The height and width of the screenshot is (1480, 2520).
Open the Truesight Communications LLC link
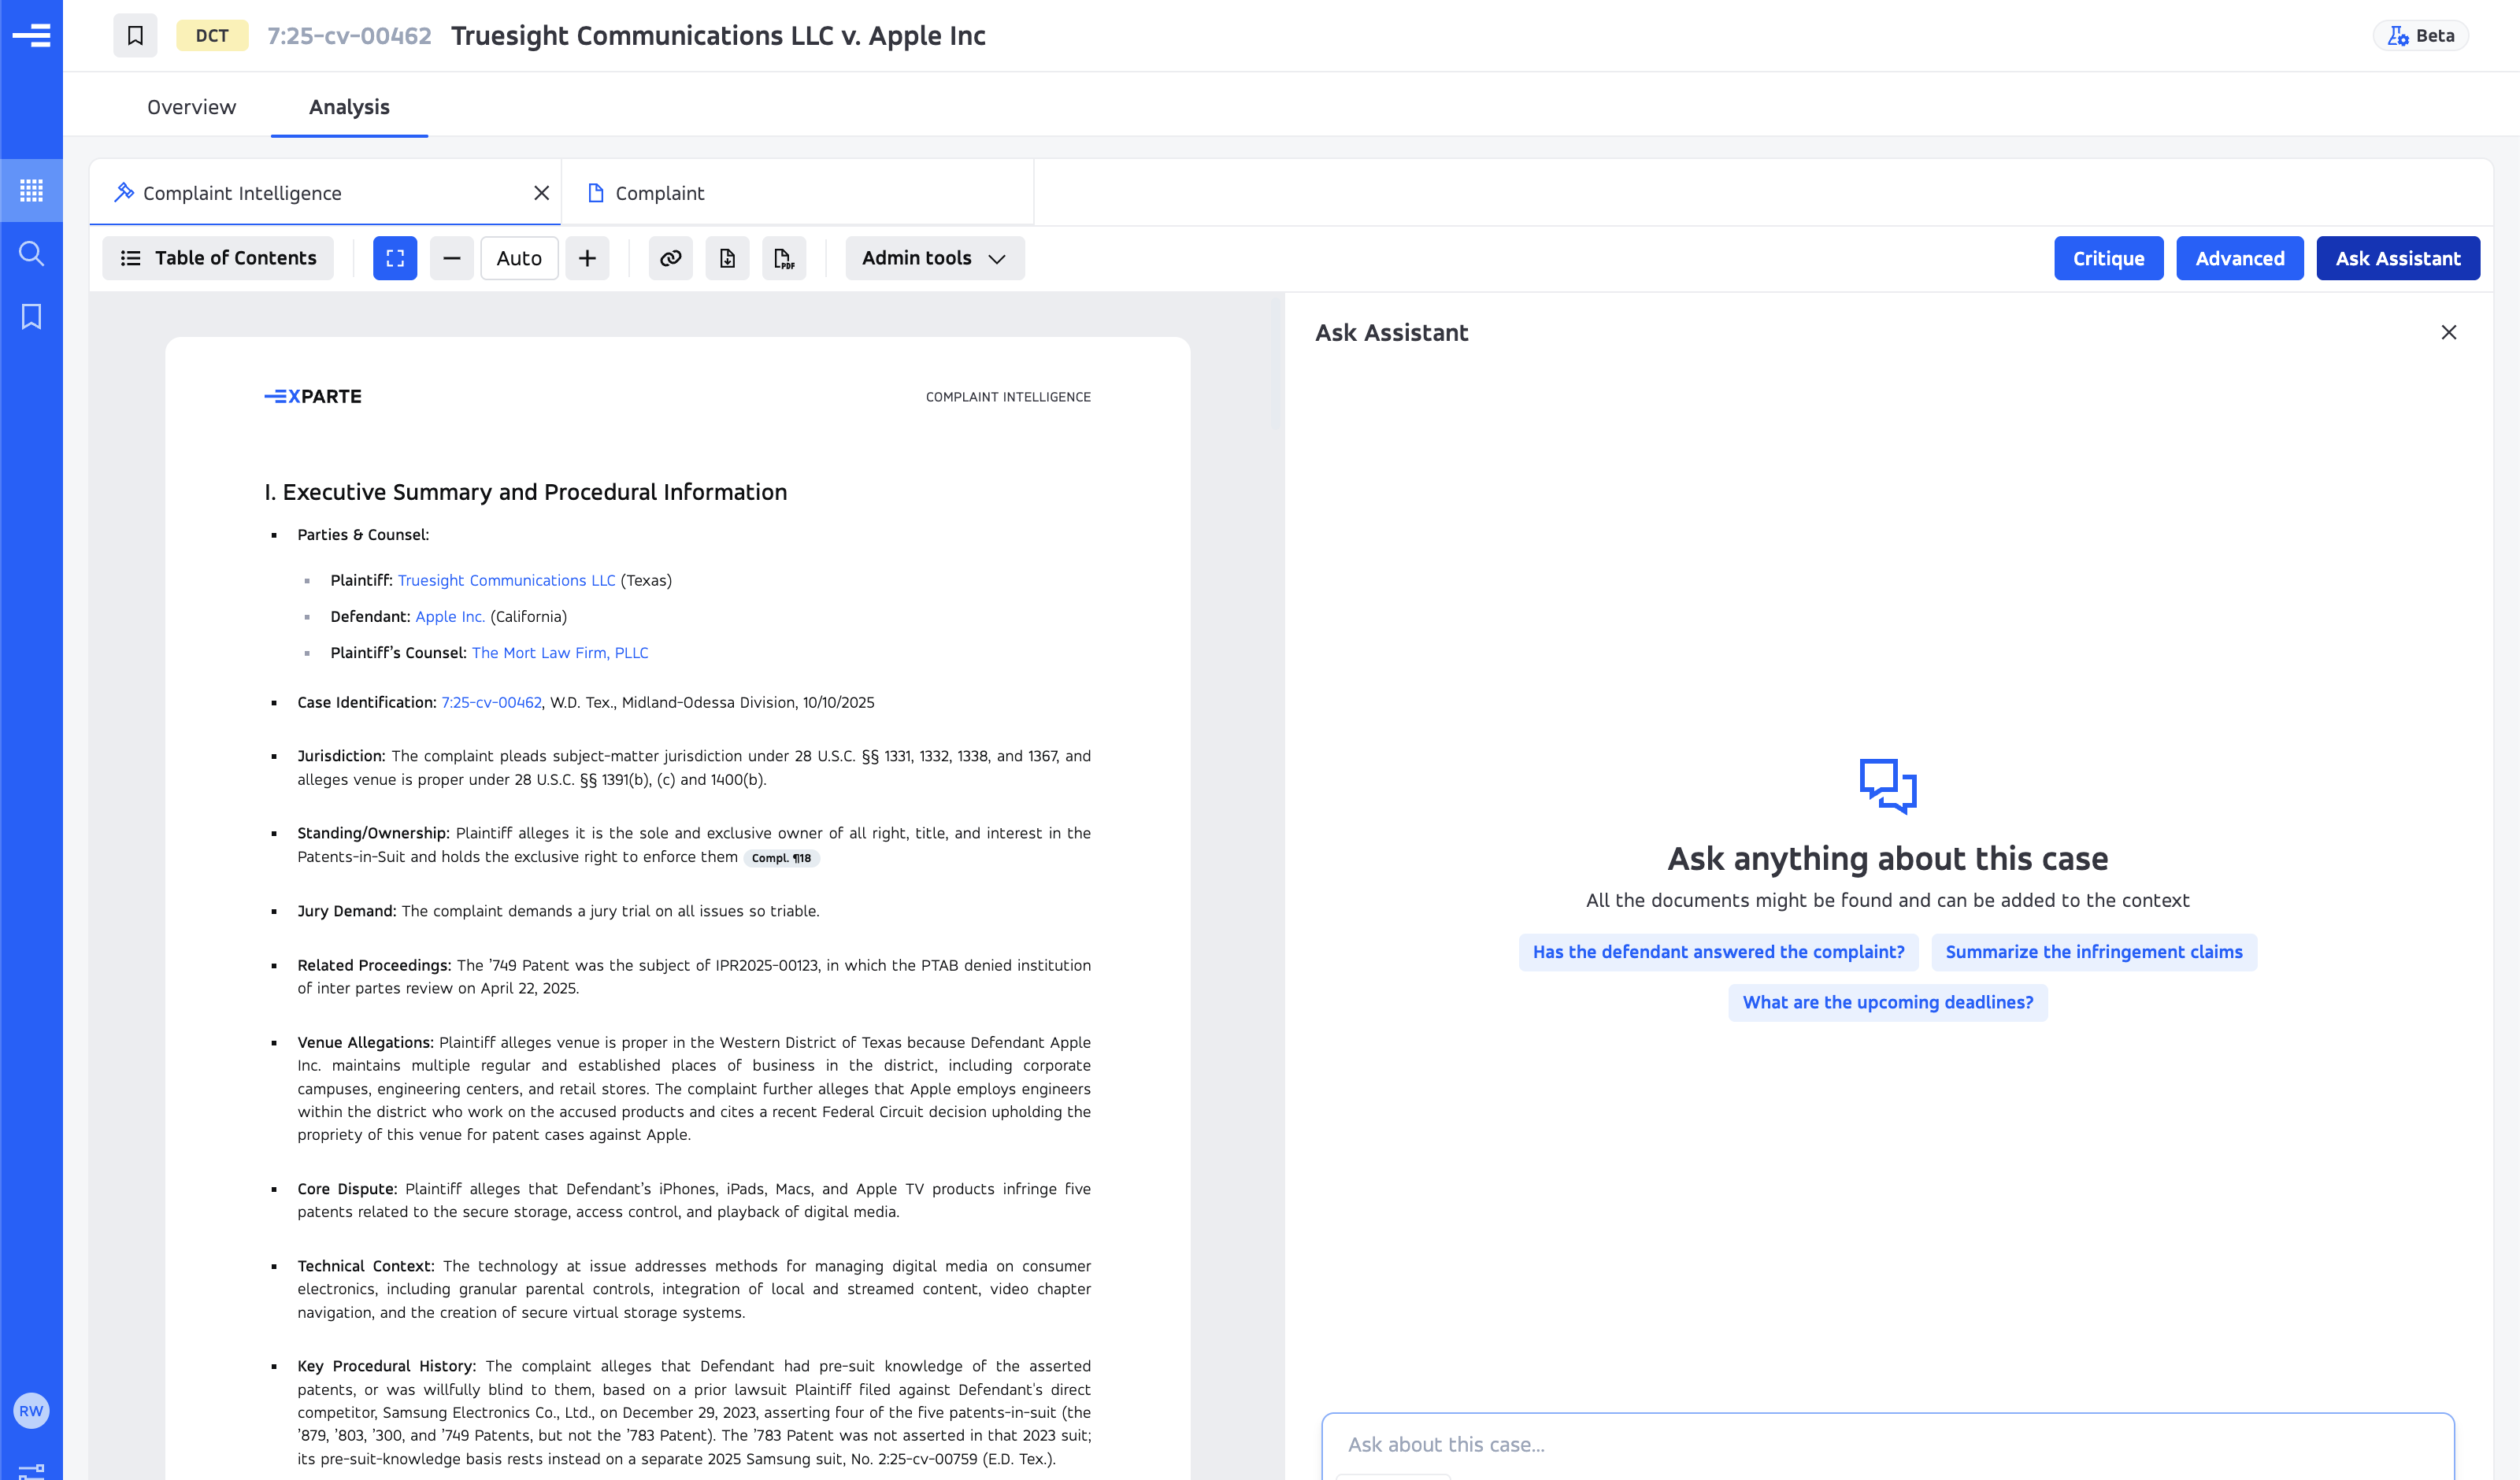(506, 580)
